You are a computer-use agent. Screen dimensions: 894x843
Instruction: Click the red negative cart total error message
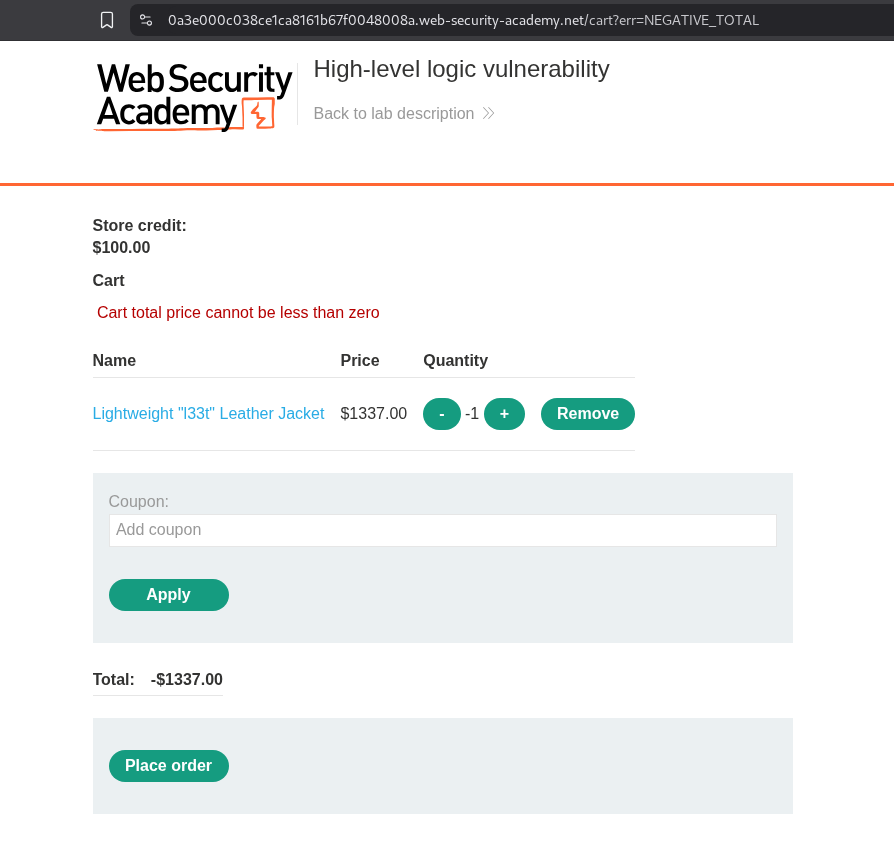coord(238,312)
